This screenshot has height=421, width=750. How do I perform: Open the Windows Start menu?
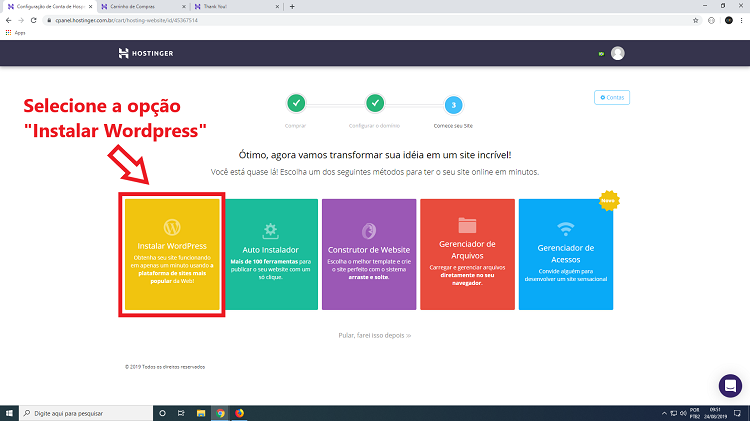[x=9, y=413]
